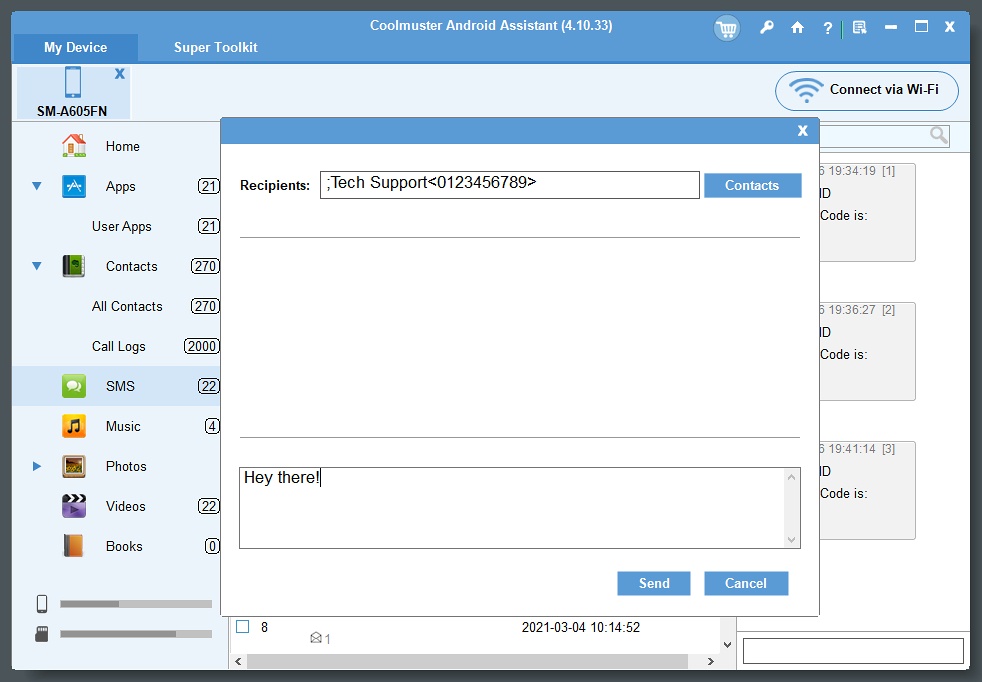982x682 pixels.
Task: Switch to the My Device tab
Action: point(75,48)
